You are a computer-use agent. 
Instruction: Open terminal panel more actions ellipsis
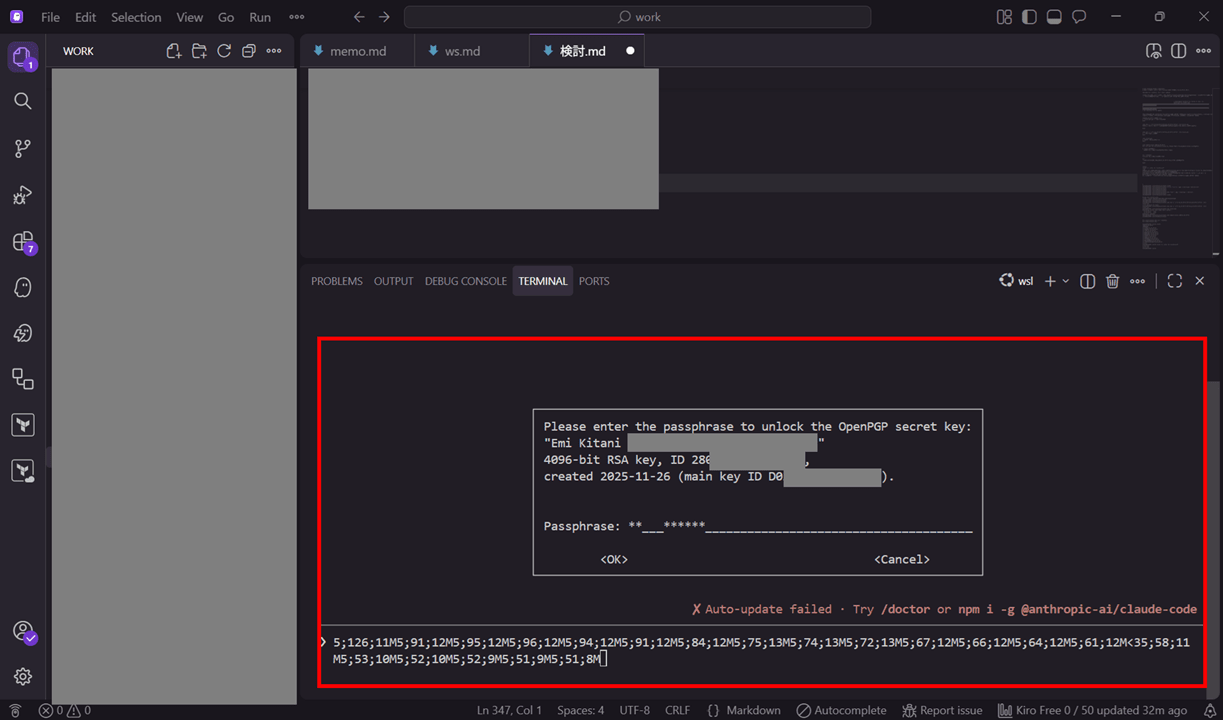click(x=1137, y=281)
